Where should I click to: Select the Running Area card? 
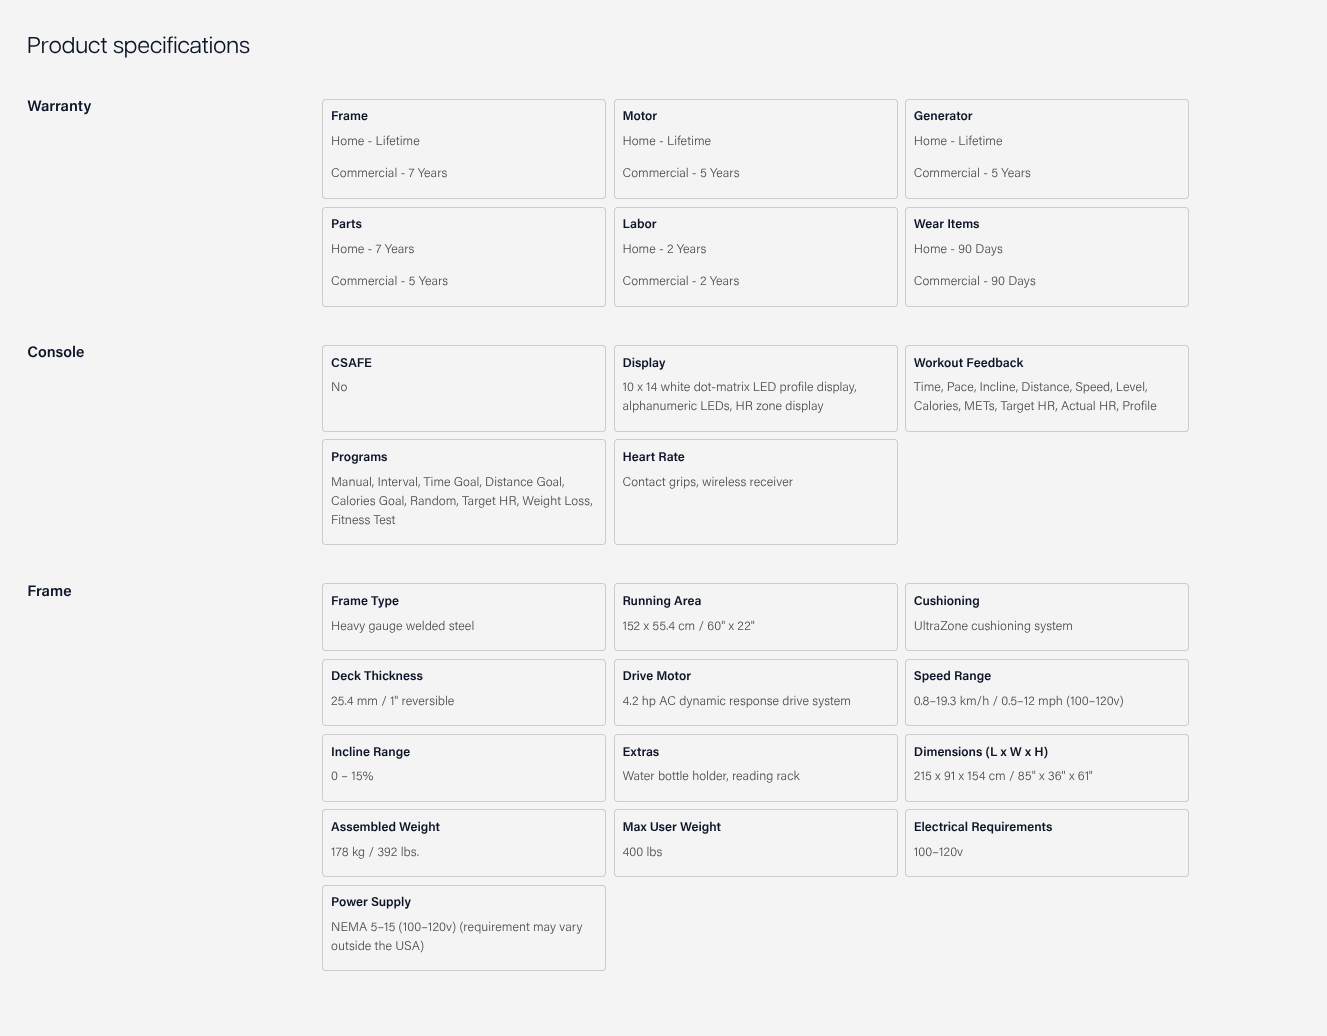pyautogui.click(x=755, y=616)
